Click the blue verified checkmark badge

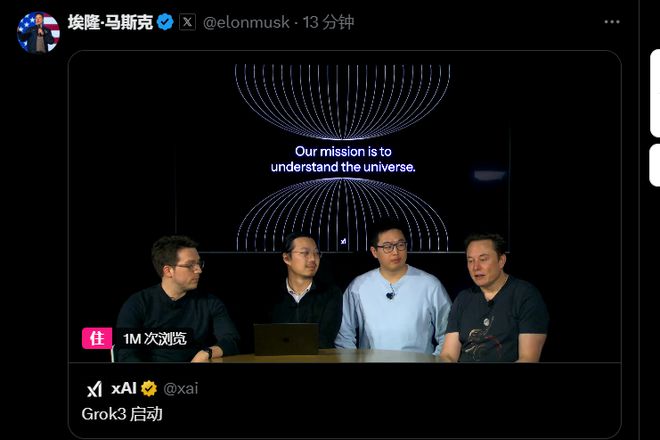(x=165, y=22)
